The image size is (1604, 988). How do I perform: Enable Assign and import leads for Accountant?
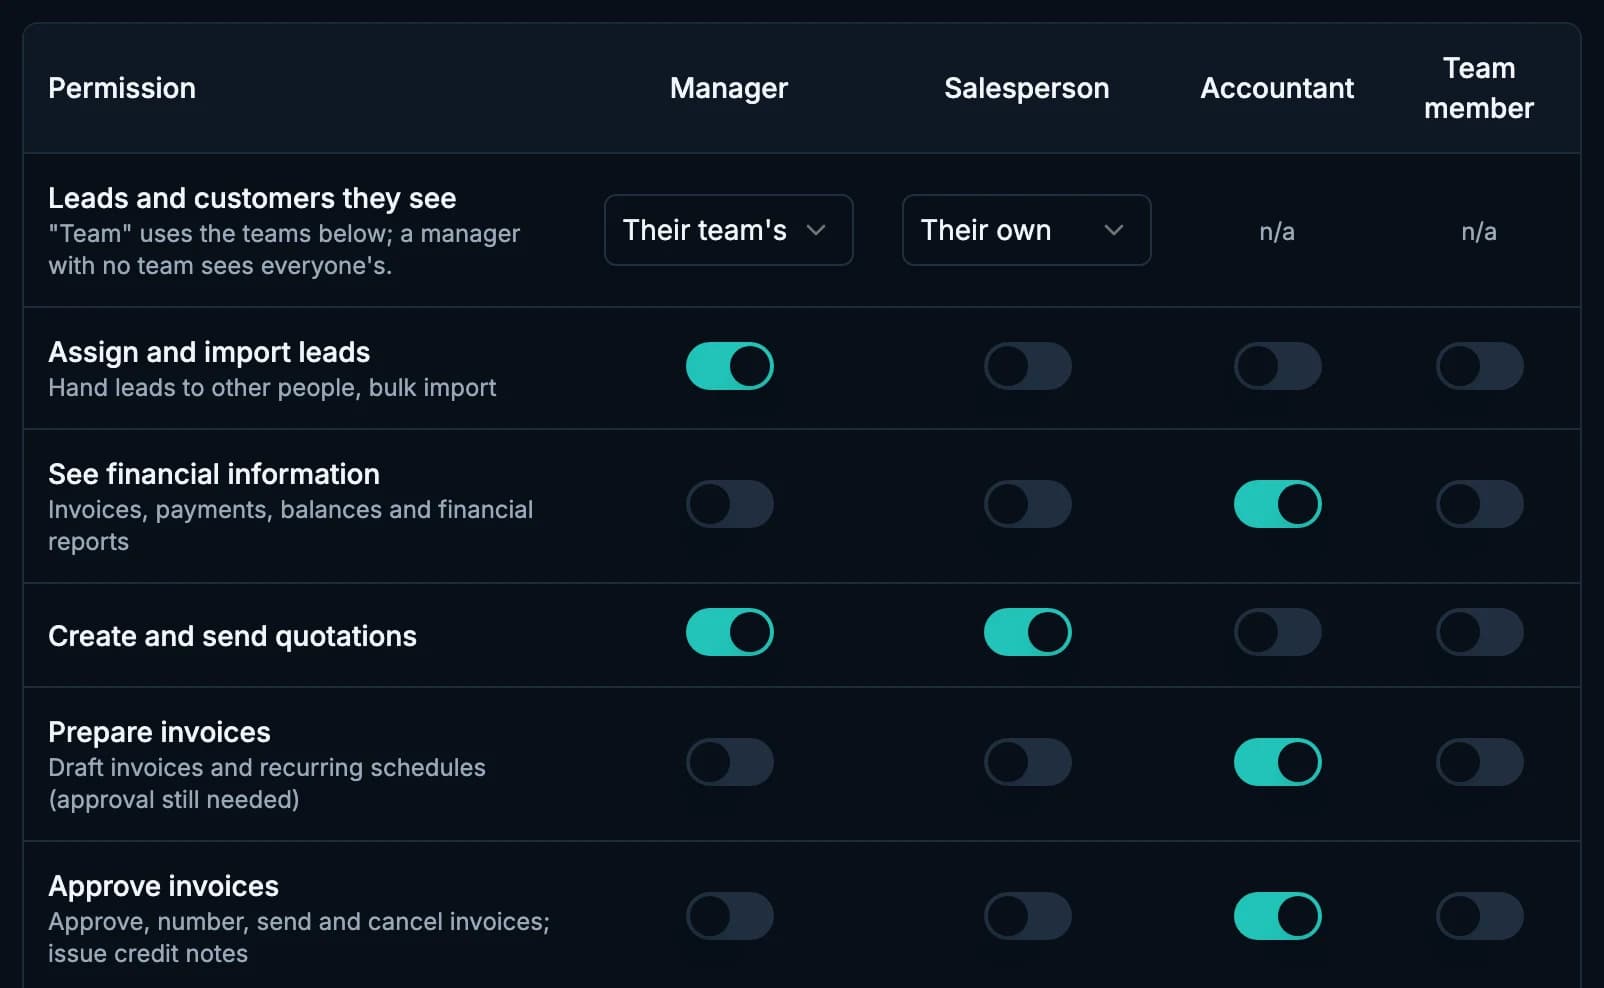click(1277, 366)
